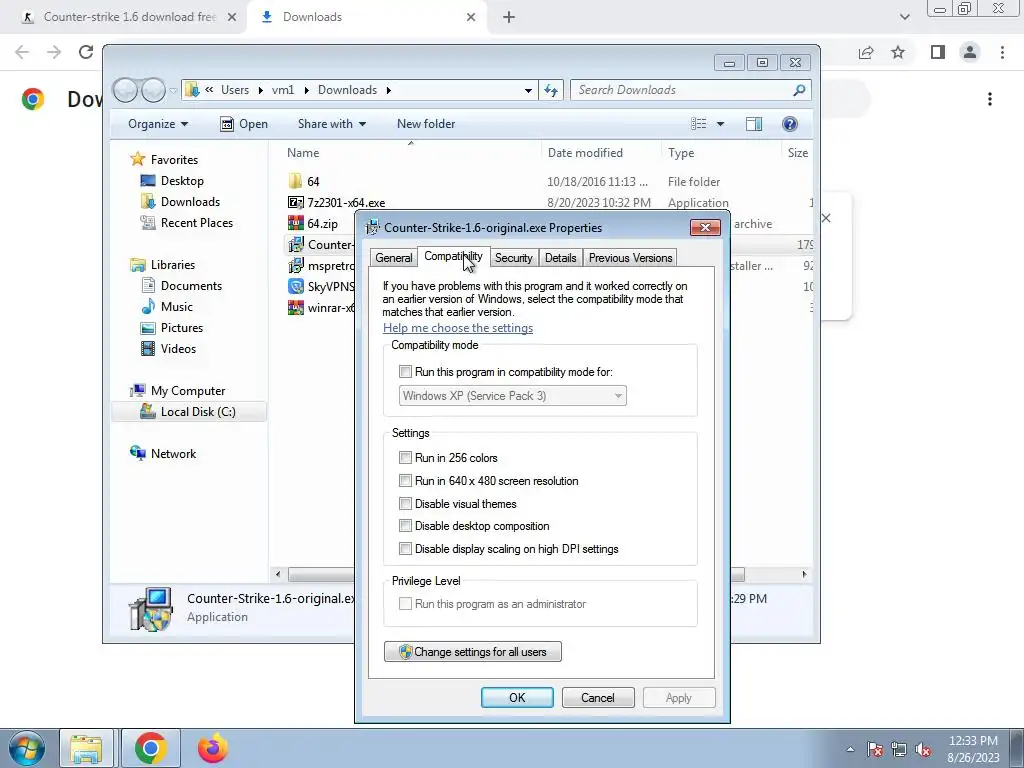The height and width of the screenshot is (768, 1024).
Task: Open a new Chrome tab
Action: tap(509, 17)
